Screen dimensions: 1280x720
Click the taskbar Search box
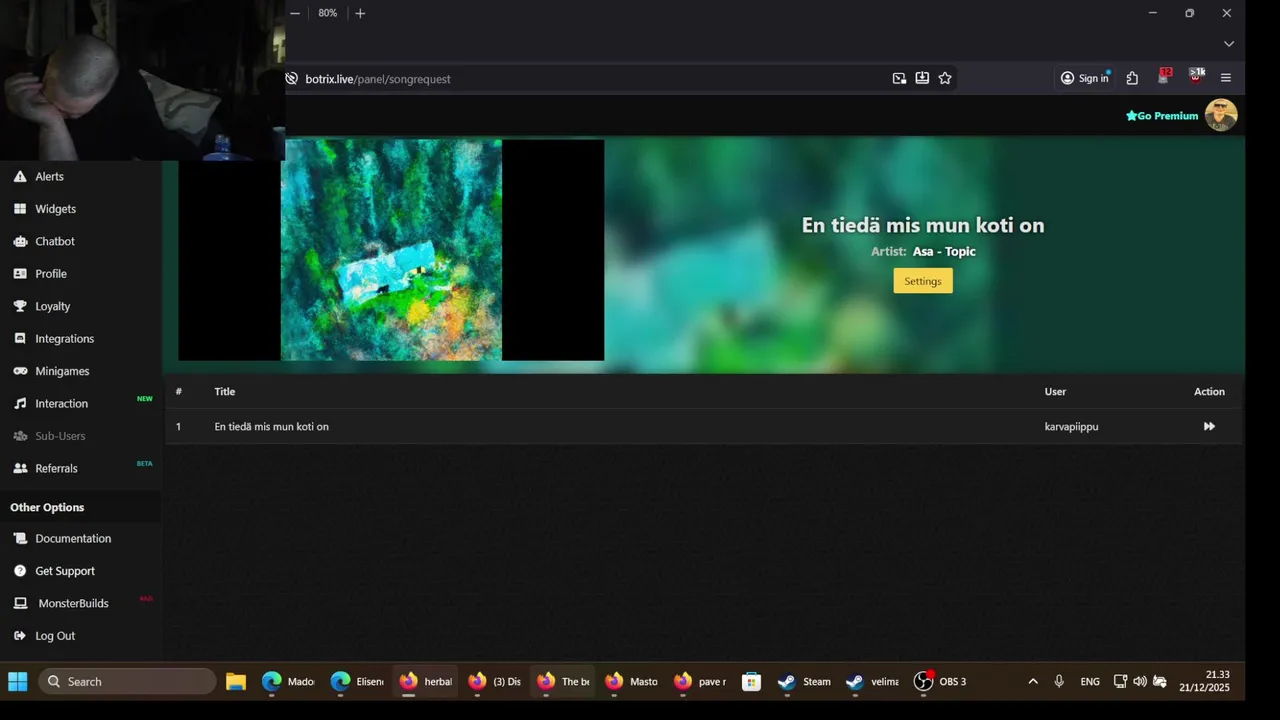127,682
